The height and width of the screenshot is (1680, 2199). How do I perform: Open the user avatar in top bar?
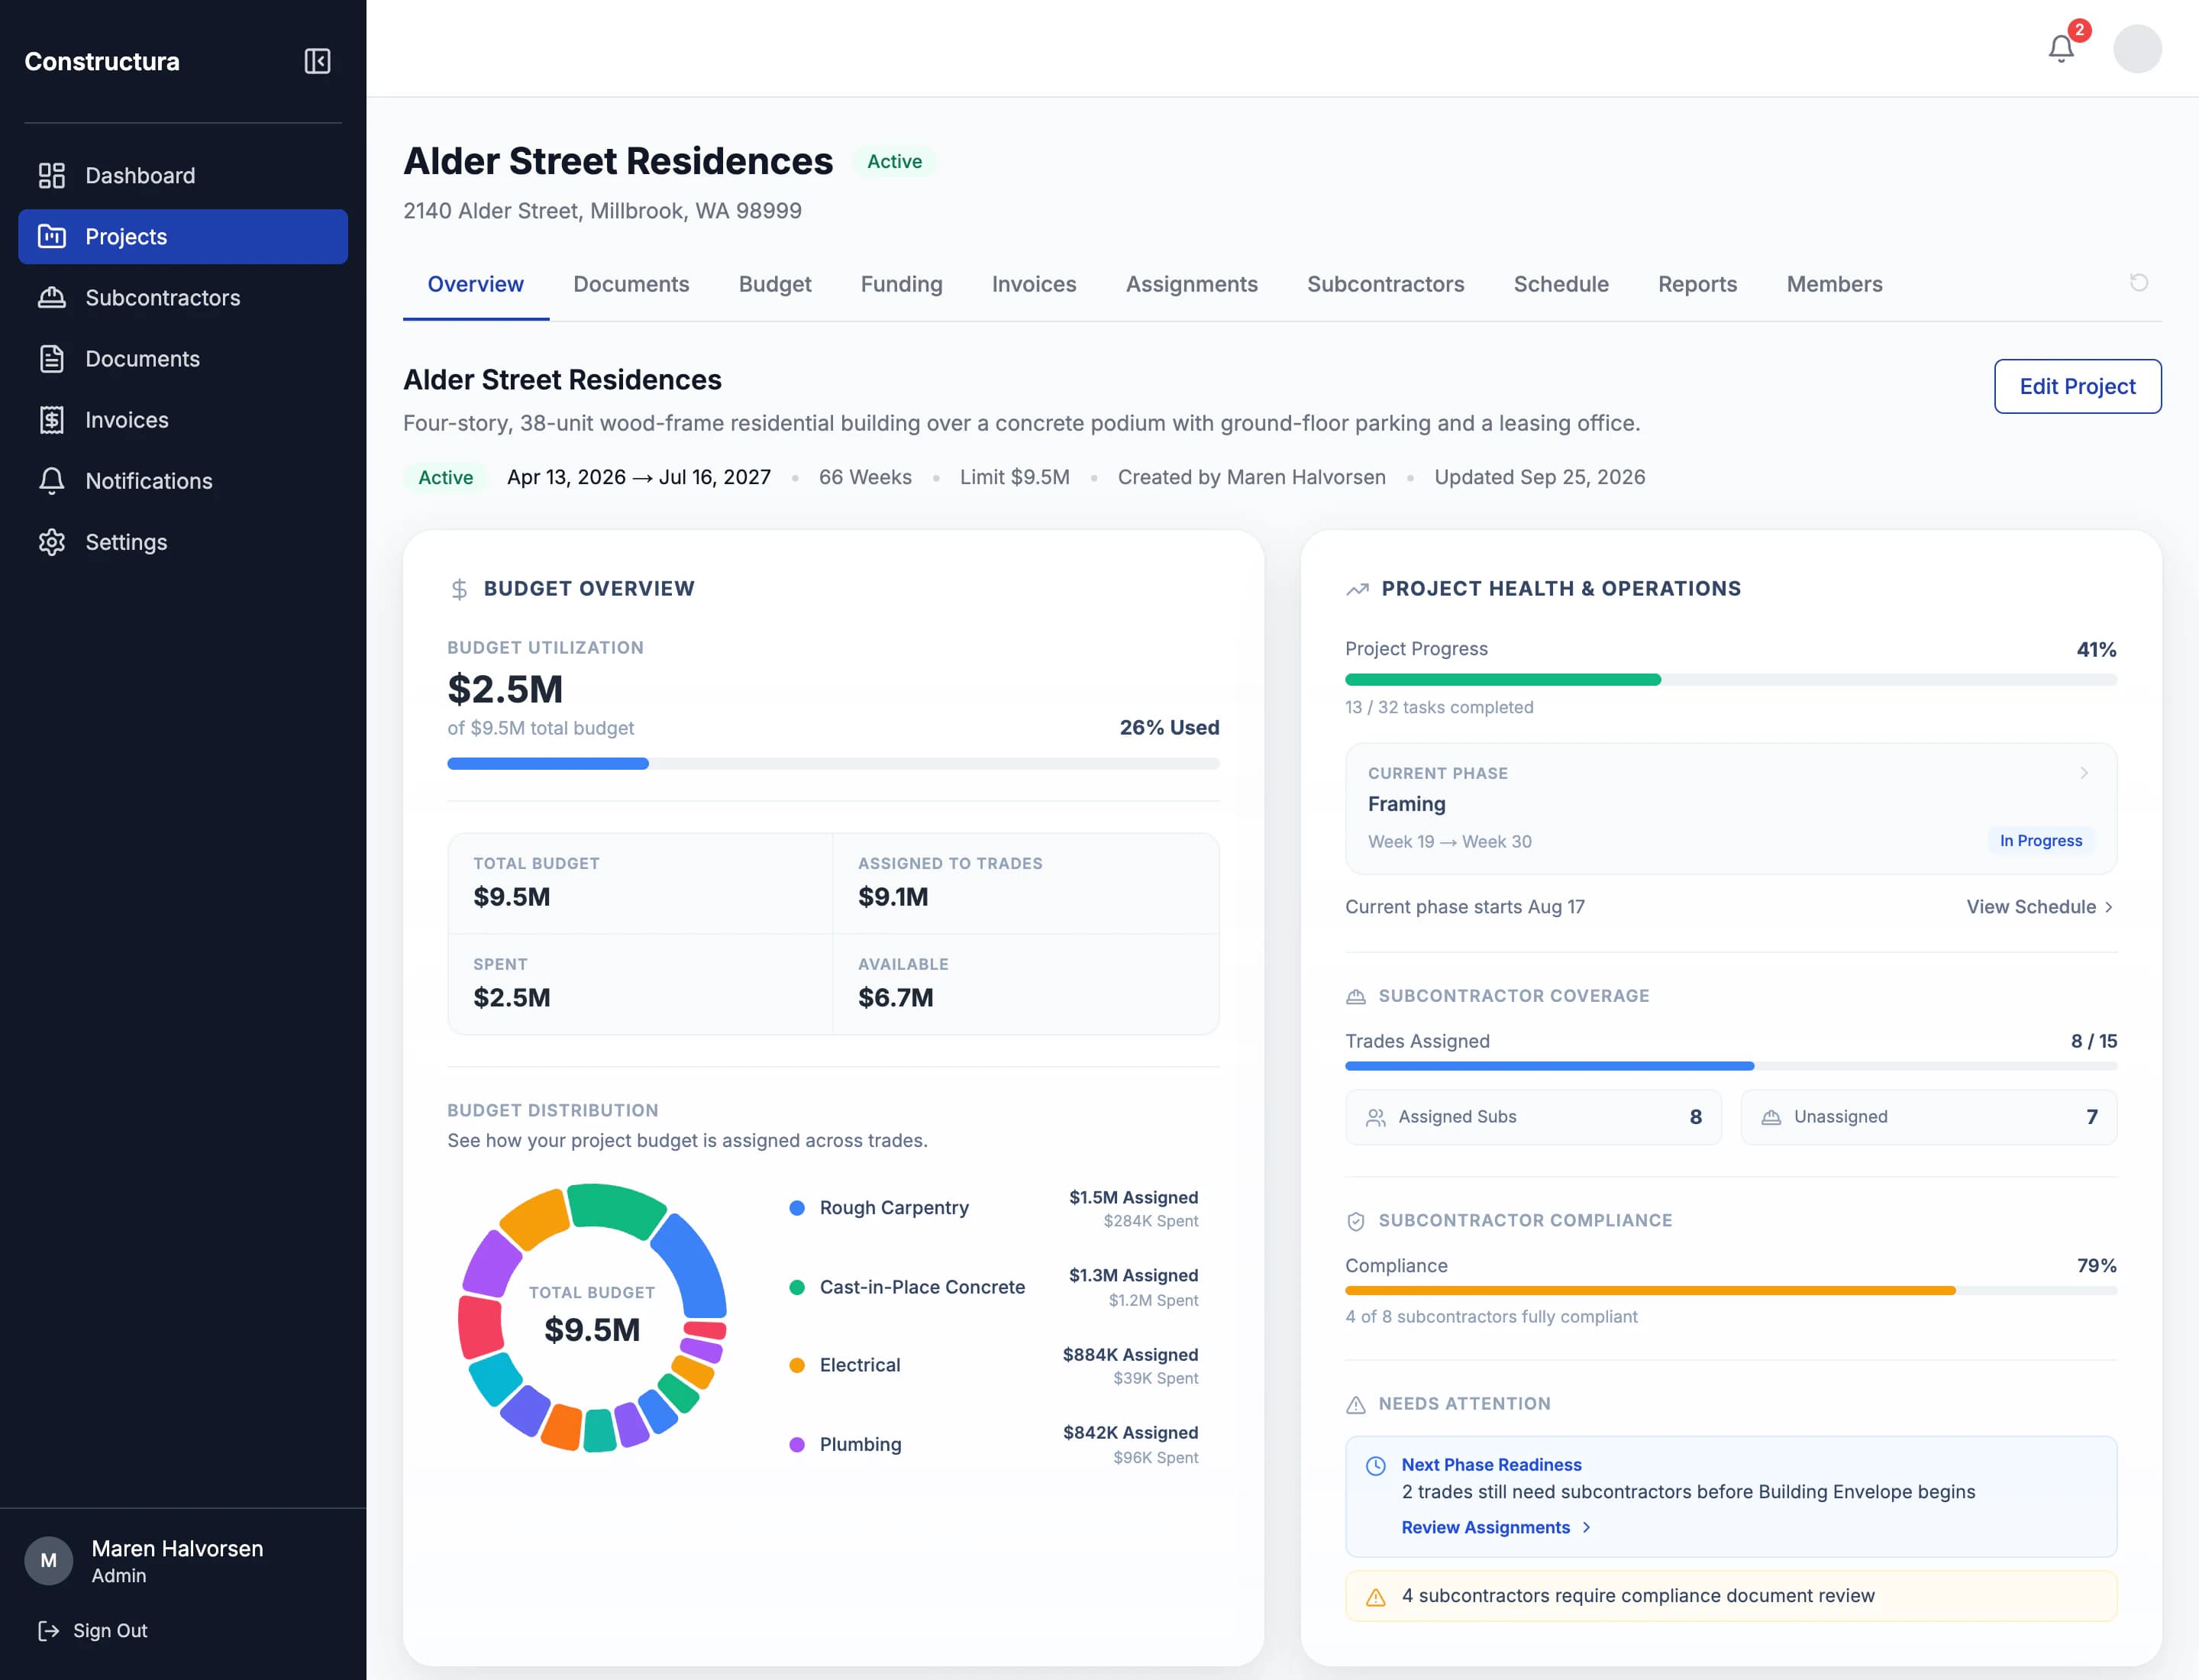coord(2137,48)
